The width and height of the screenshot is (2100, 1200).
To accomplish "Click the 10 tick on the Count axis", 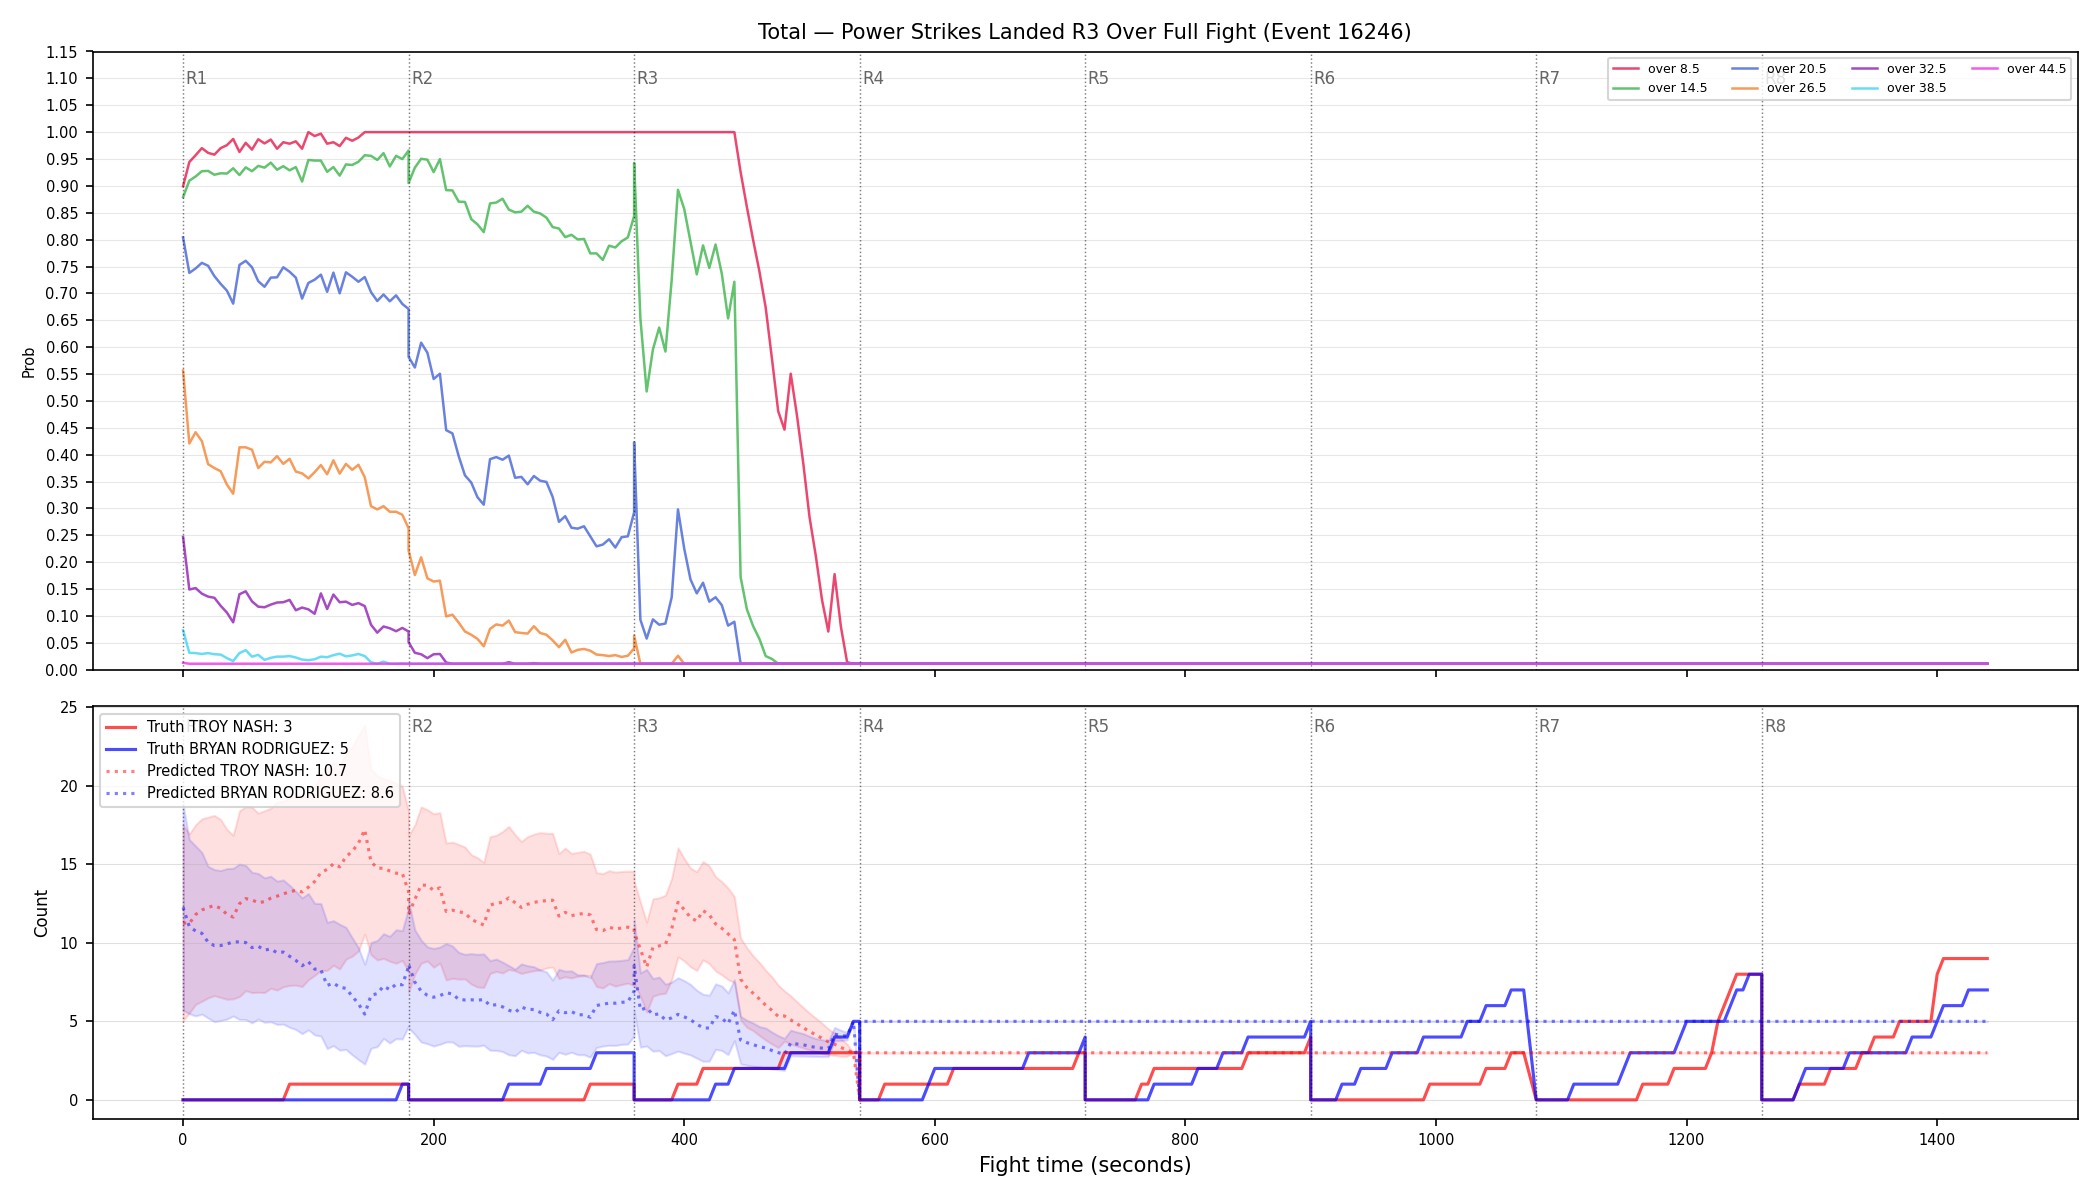I will point(69,943).
